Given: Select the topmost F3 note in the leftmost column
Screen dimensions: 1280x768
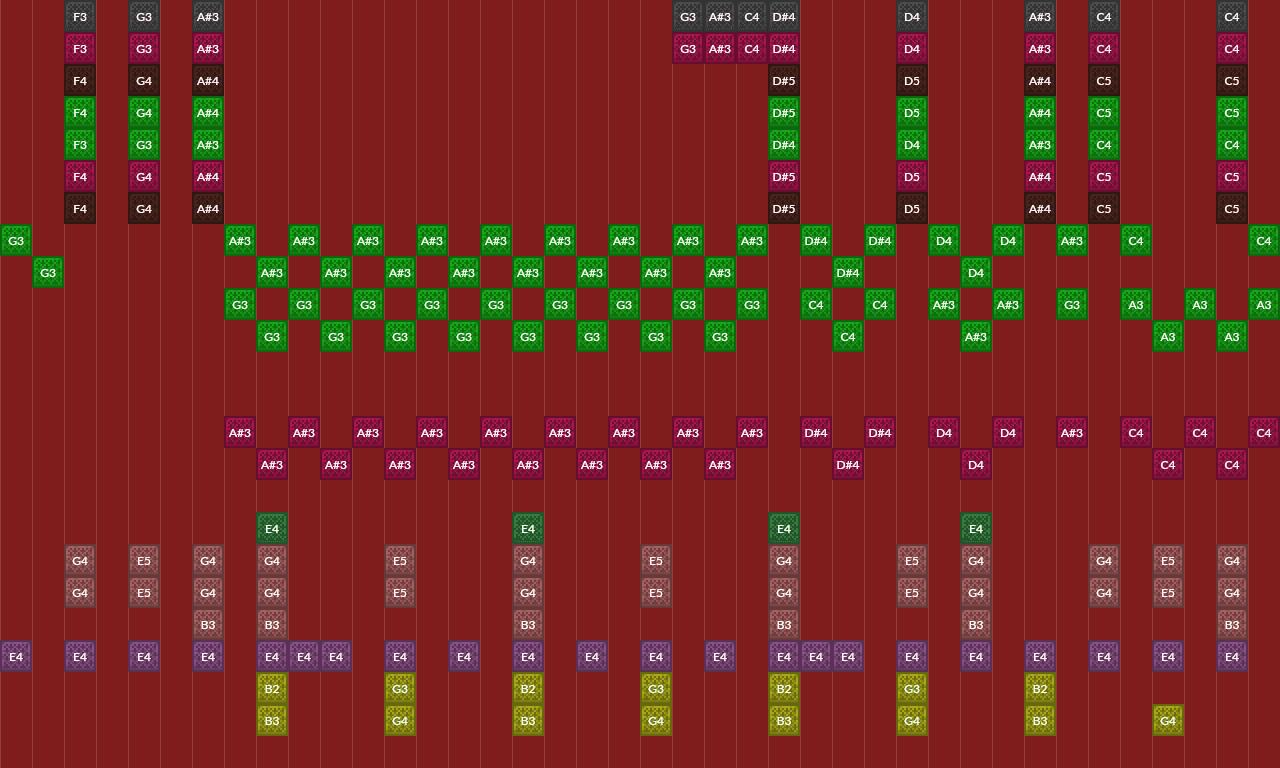Looking at the screenshot, I should (x=80, y=17).
